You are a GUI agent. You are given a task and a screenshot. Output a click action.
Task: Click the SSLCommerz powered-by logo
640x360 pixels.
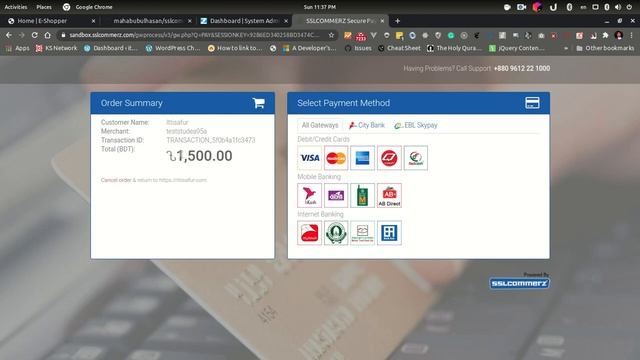(519, 283)
